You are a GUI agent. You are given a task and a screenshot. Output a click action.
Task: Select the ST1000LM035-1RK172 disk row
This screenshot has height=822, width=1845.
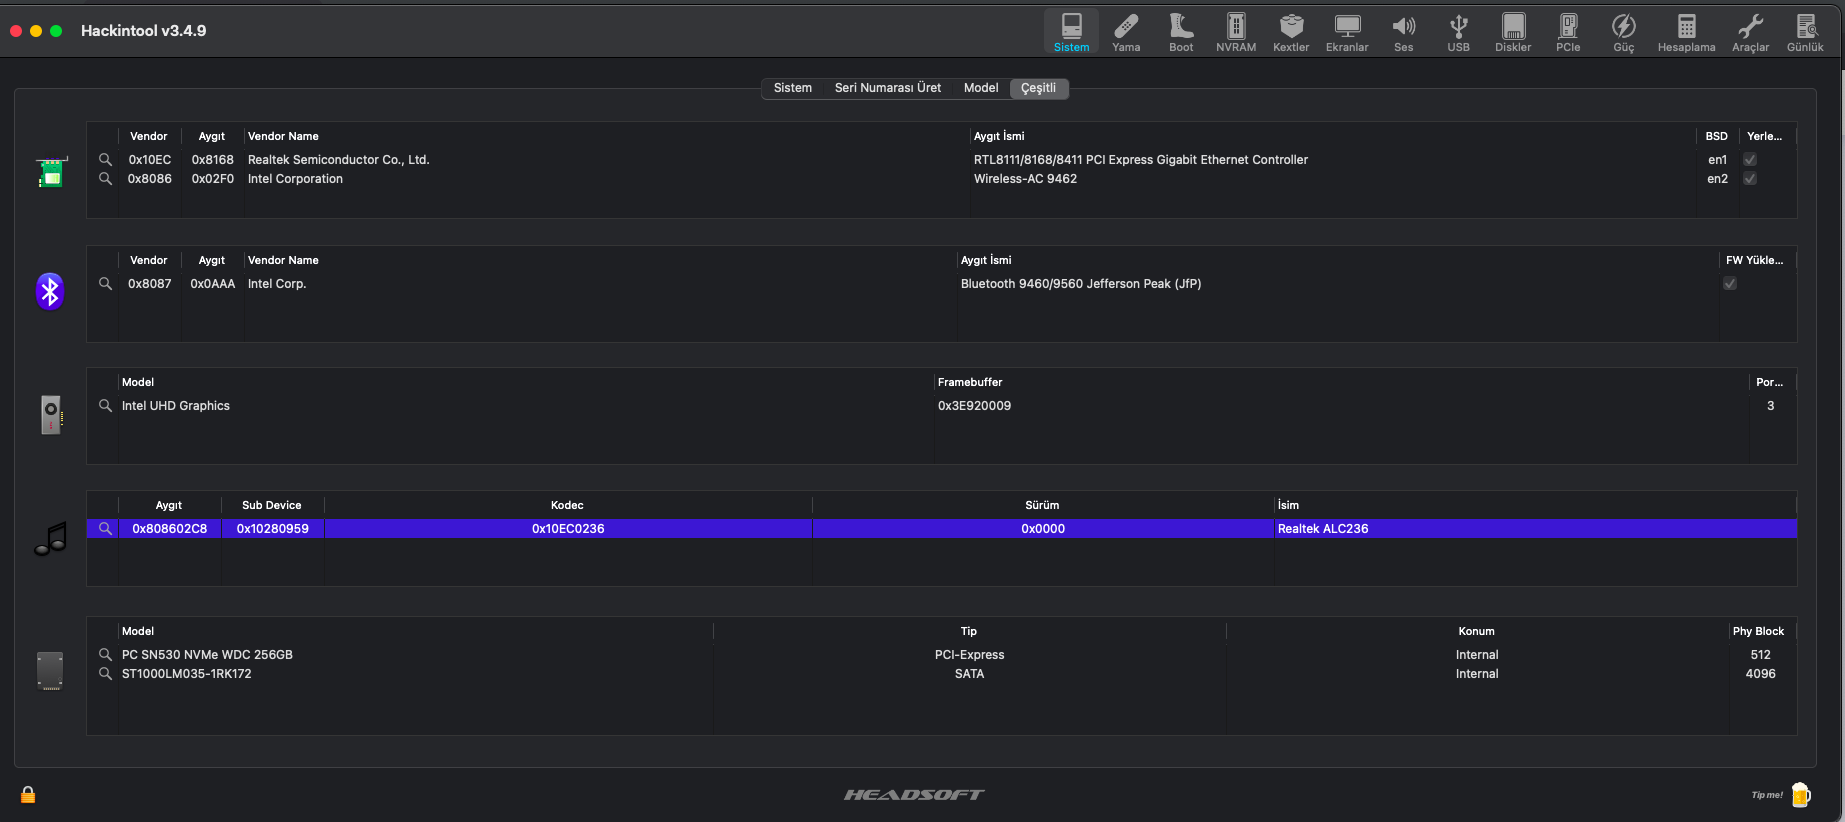click(187, 674)
